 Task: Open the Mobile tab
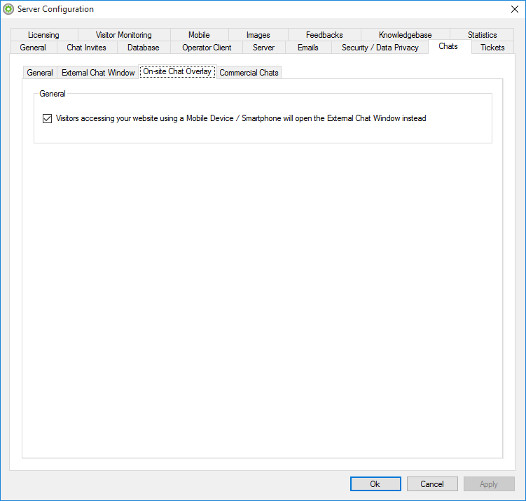199,35
